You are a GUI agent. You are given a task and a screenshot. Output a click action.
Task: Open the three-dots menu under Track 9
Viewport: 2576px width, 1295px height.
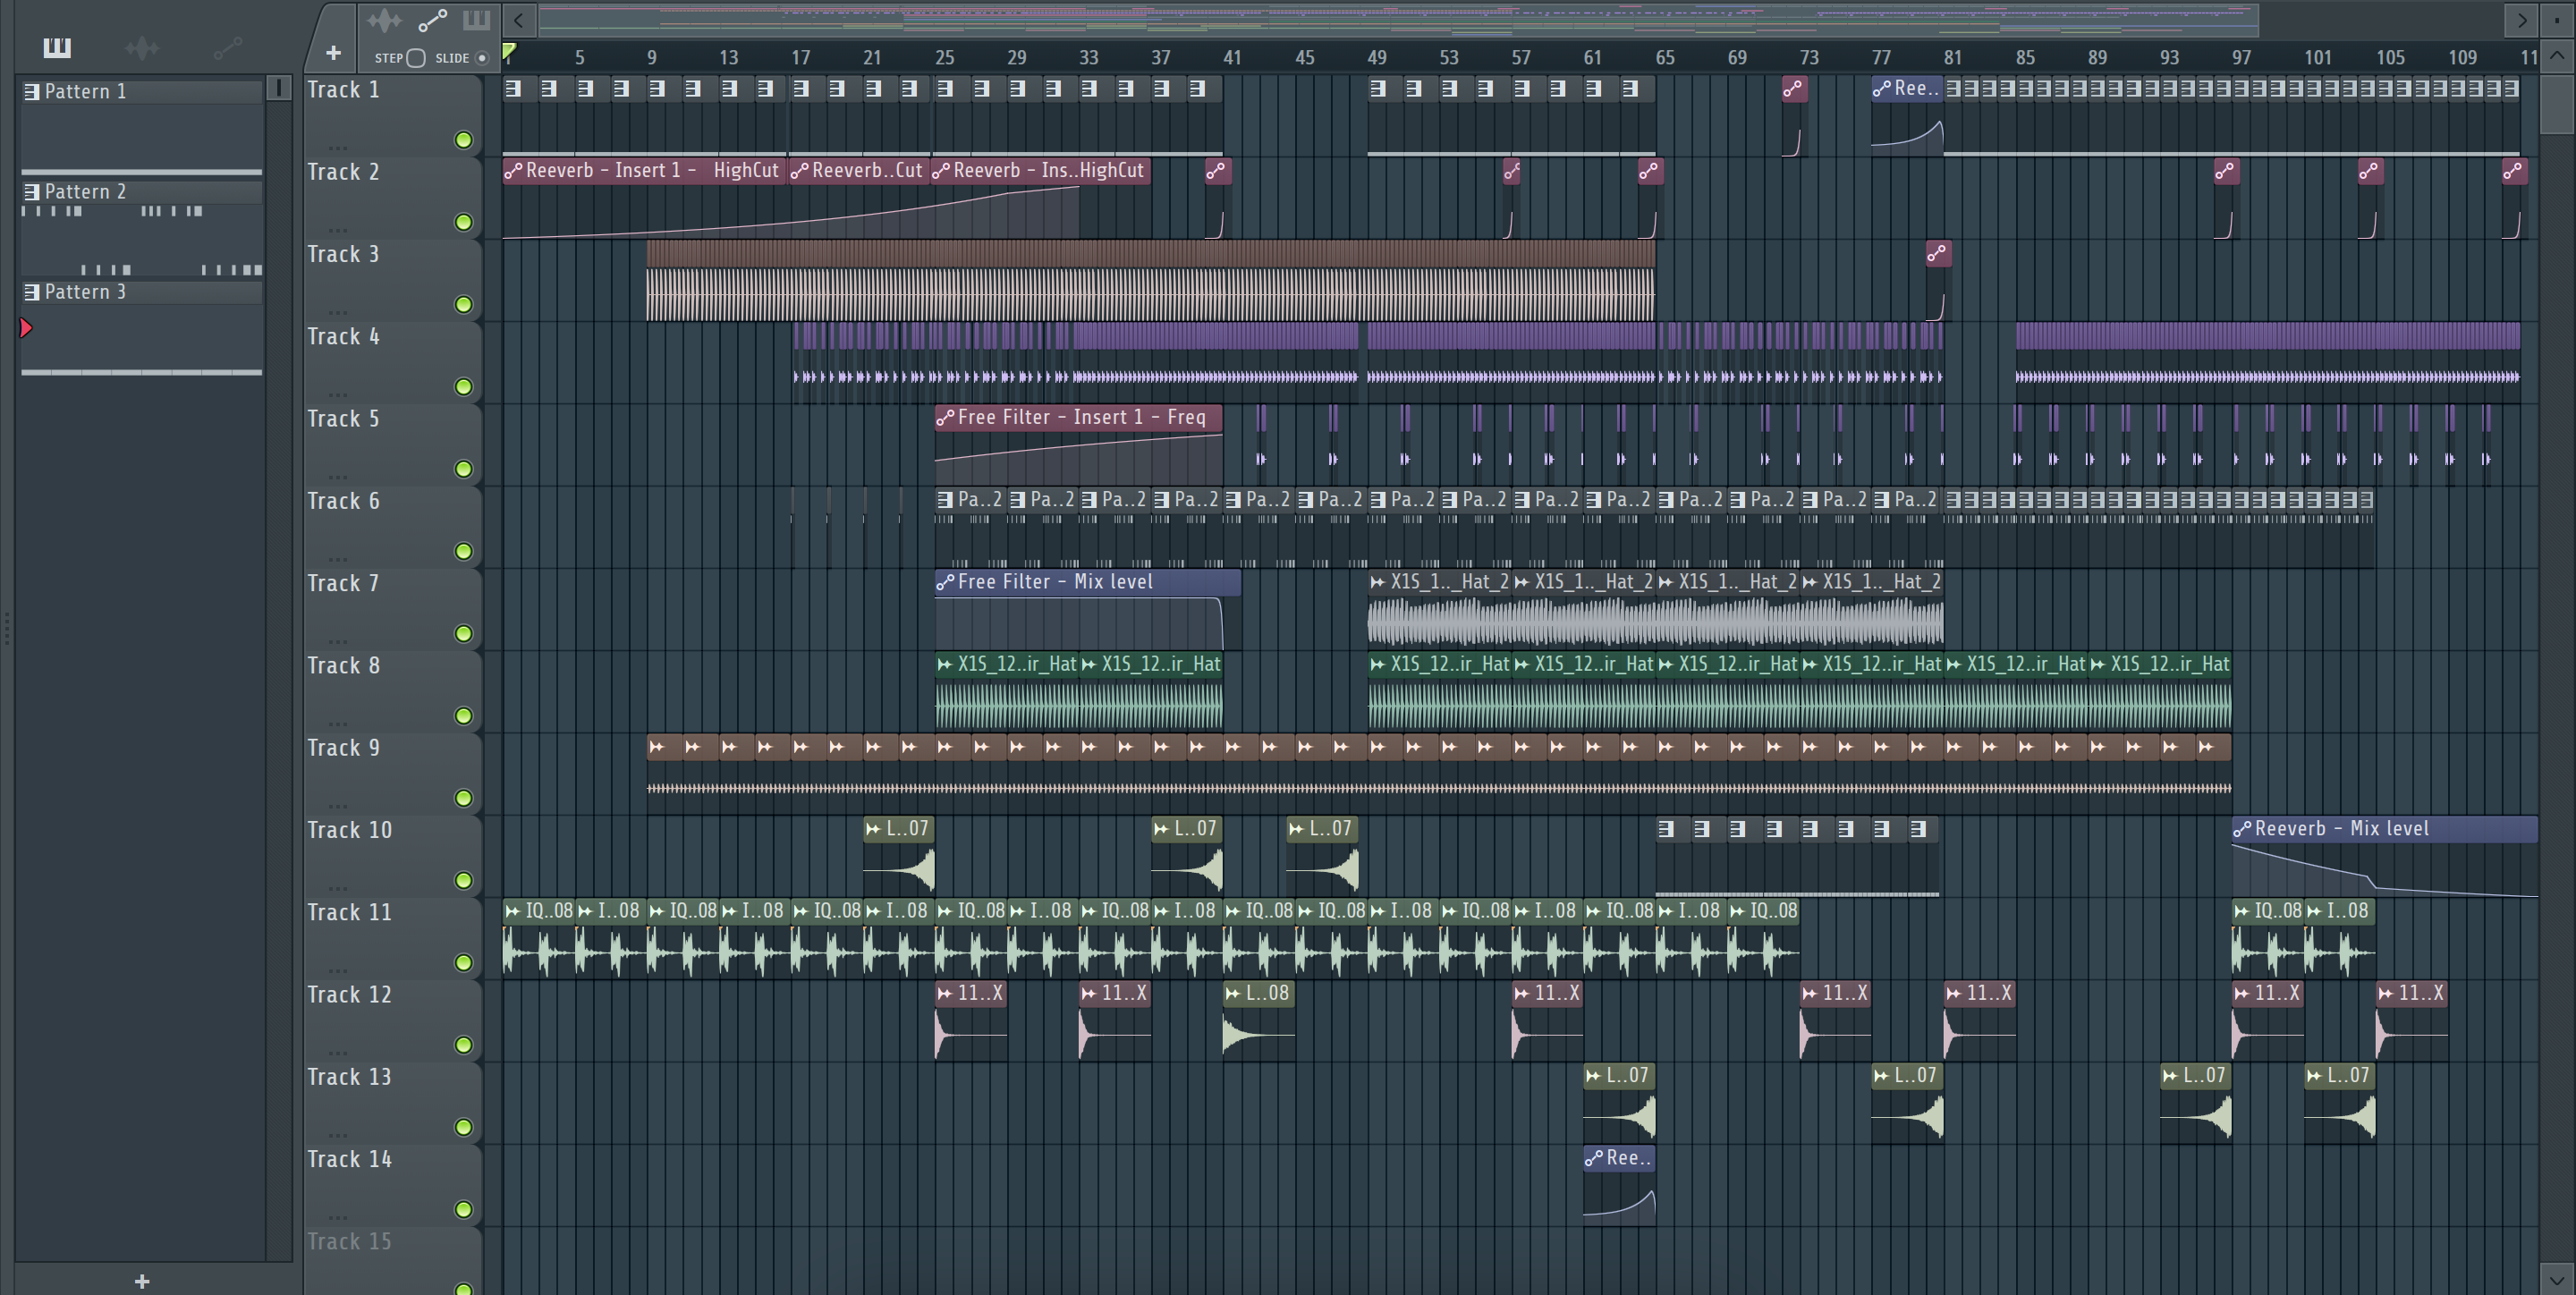338,805
